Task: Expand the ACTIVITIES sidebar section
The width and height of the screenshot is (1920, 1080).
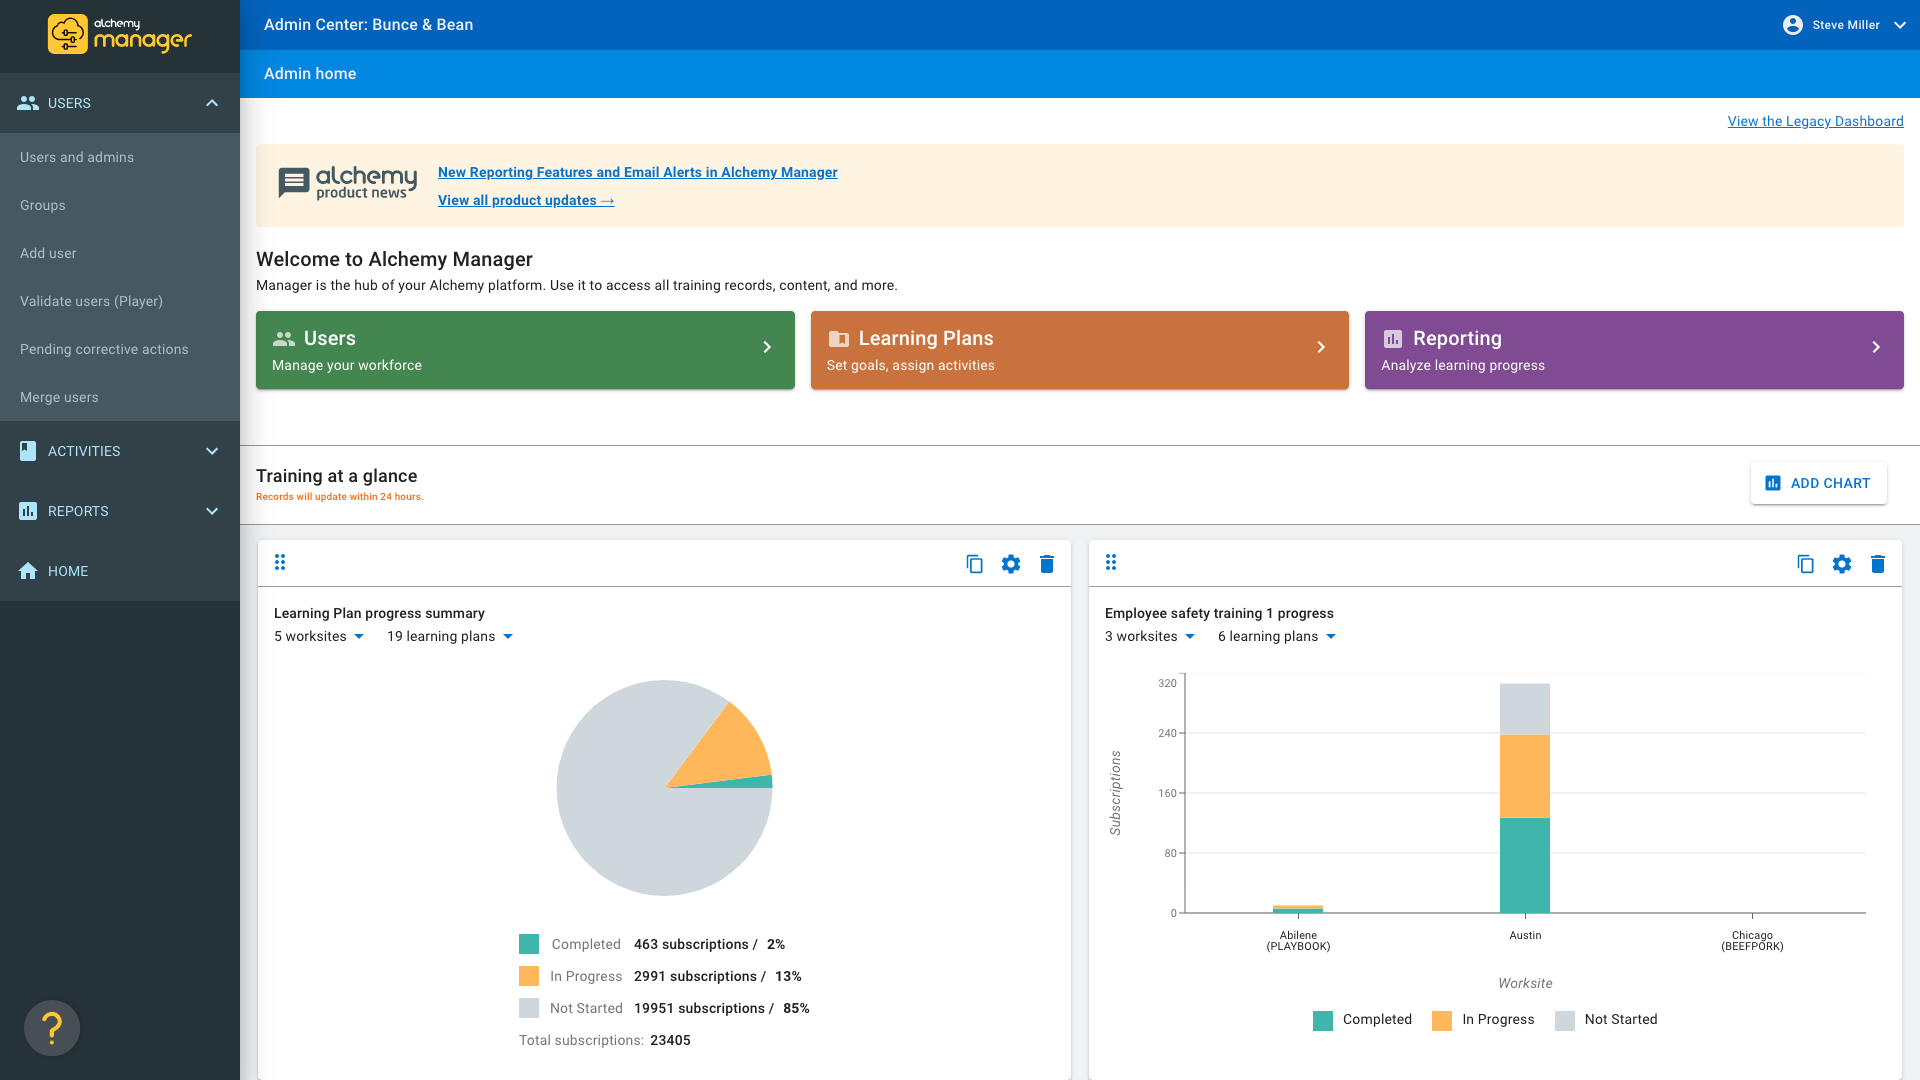Action: pos(212,451)
